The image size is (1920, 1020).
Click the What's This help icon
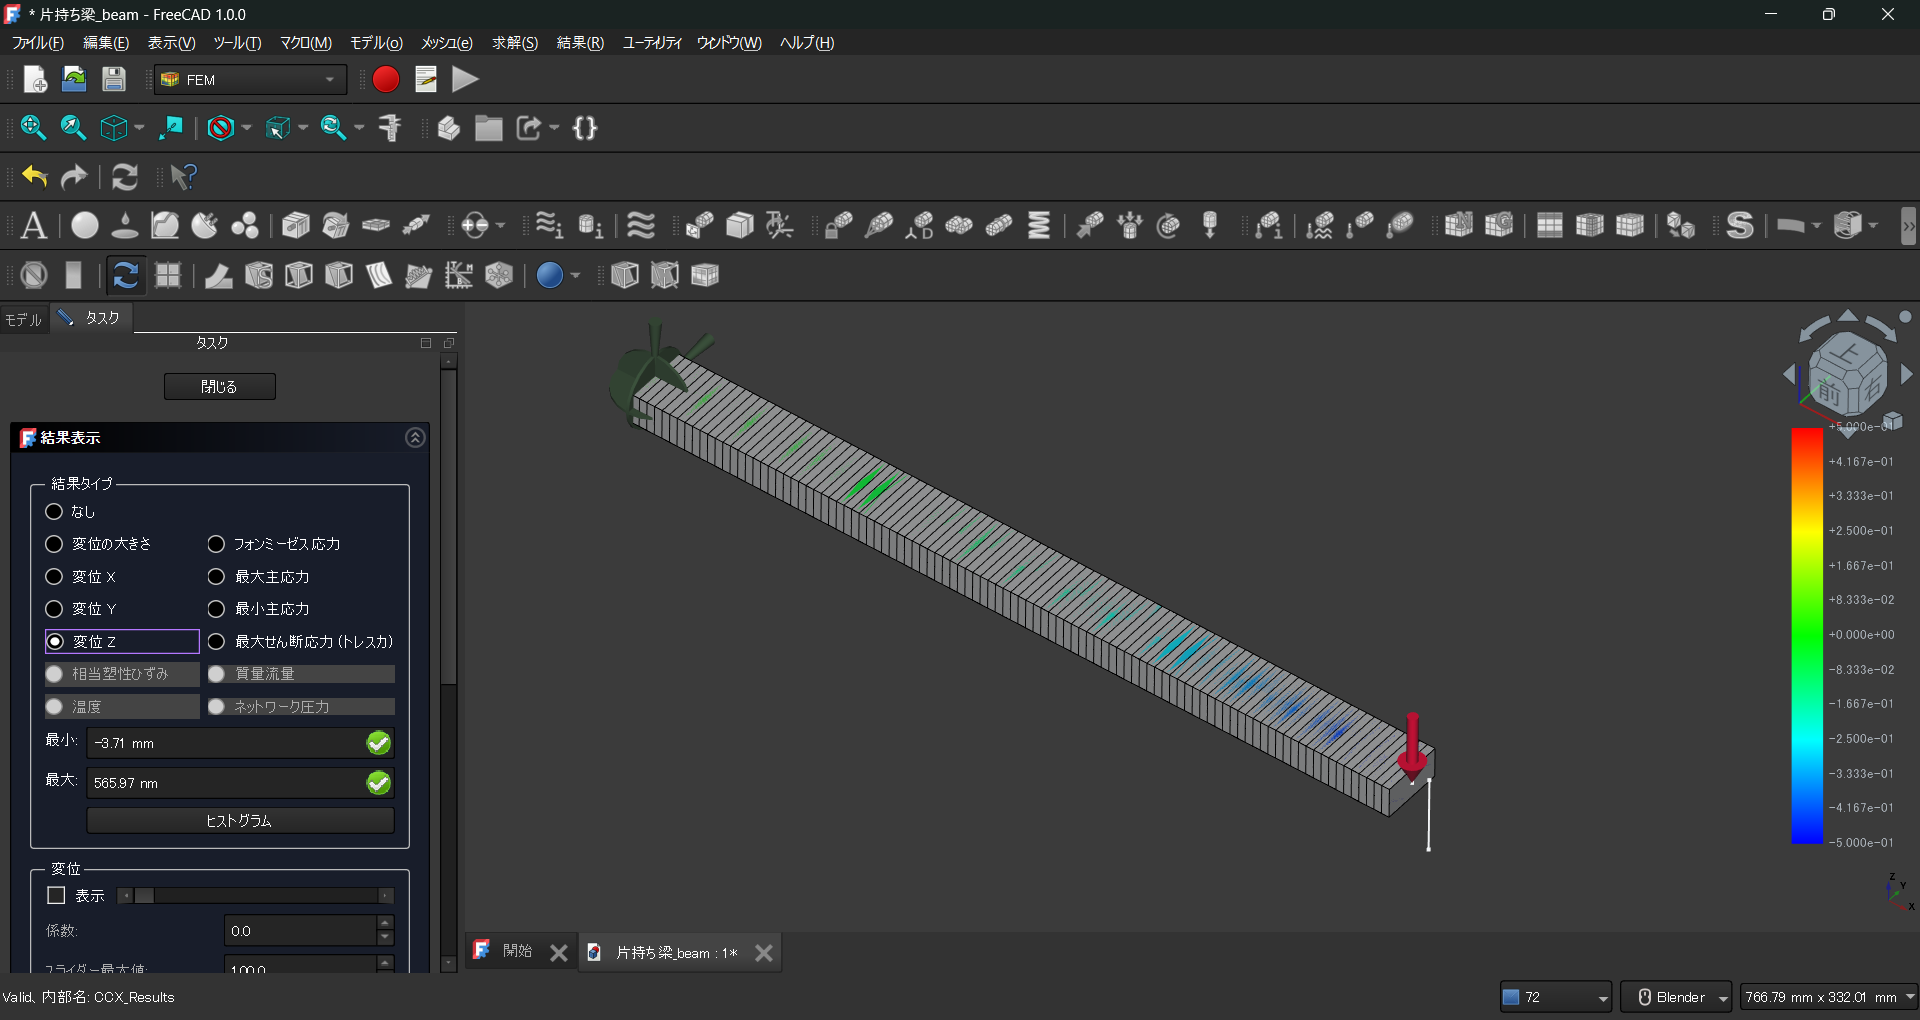click(183, 177)
